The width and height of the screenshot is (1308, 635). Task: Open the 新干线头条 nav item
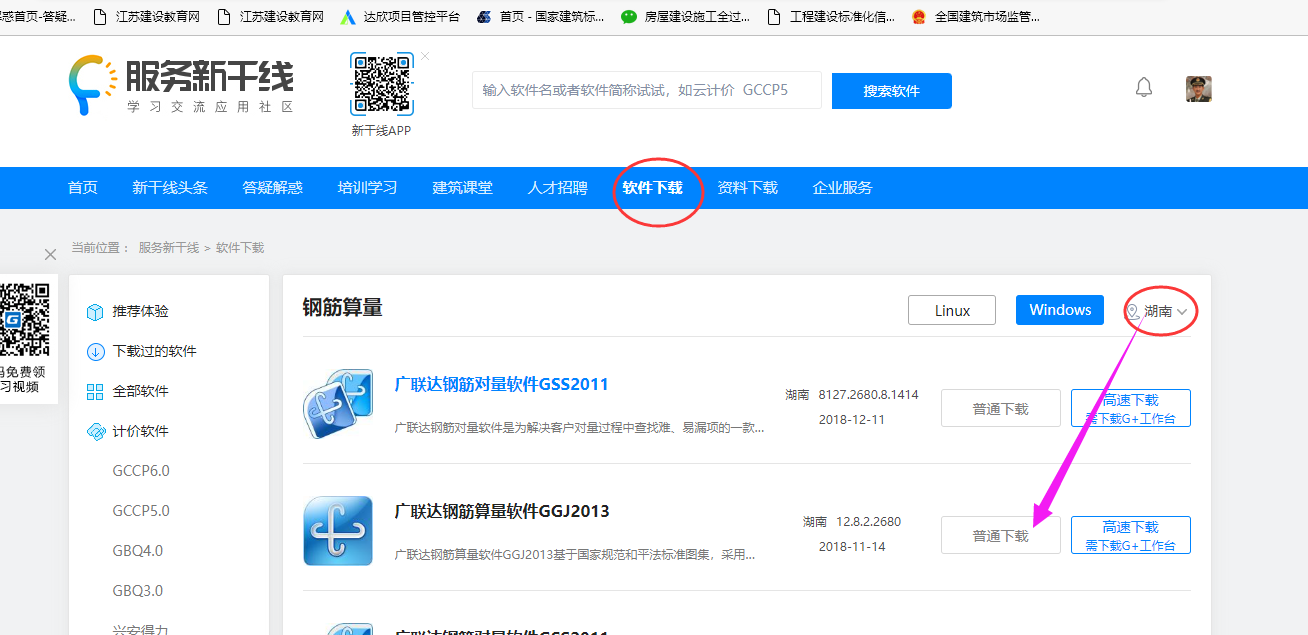point(170,188)
